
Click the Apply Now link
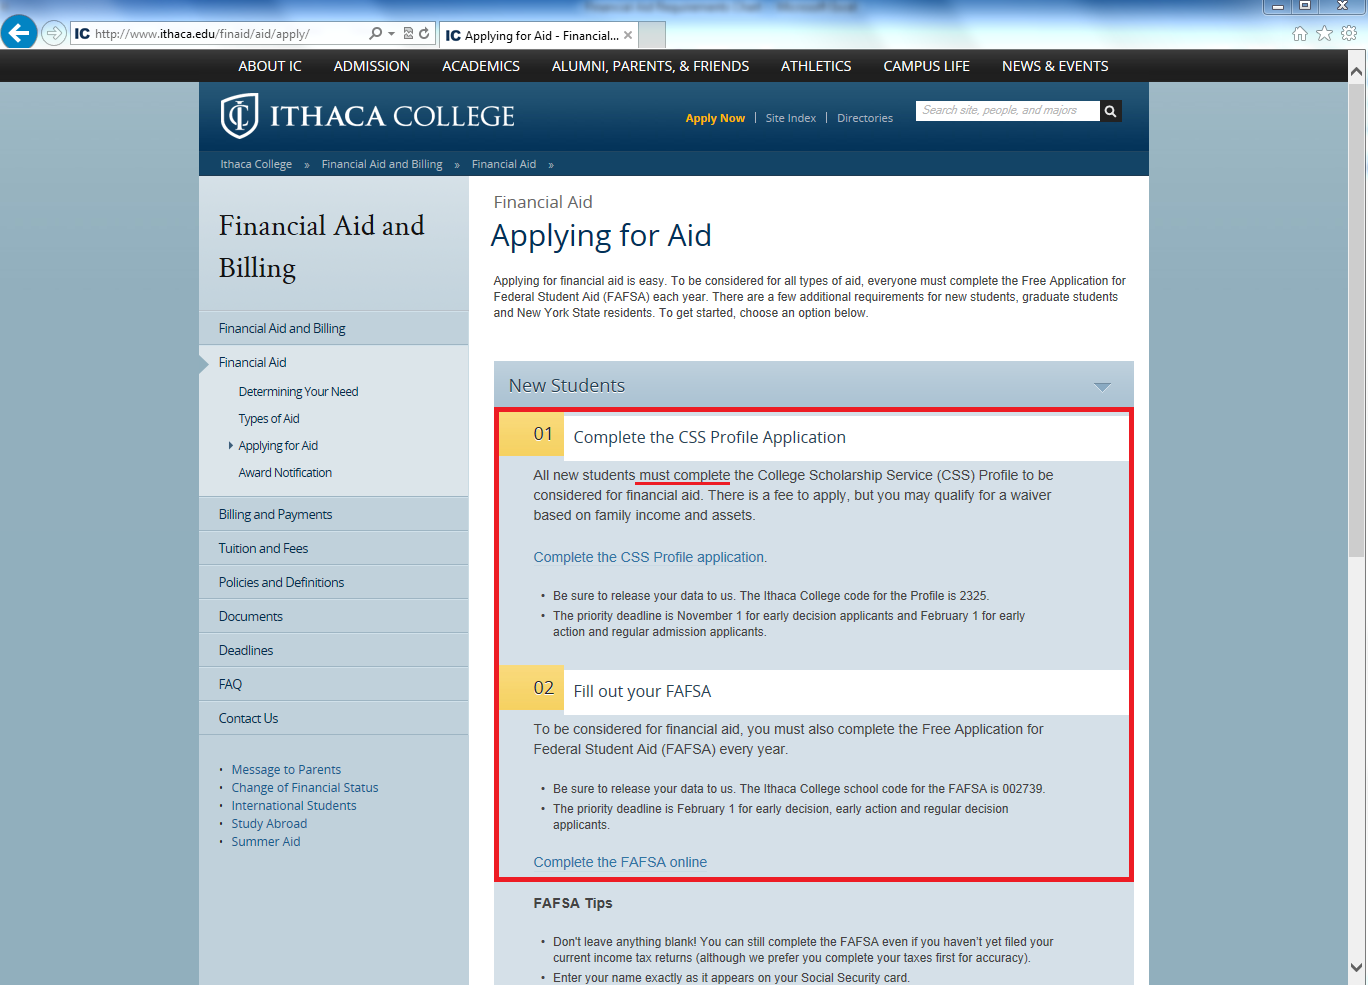click(x=715, y=118)
